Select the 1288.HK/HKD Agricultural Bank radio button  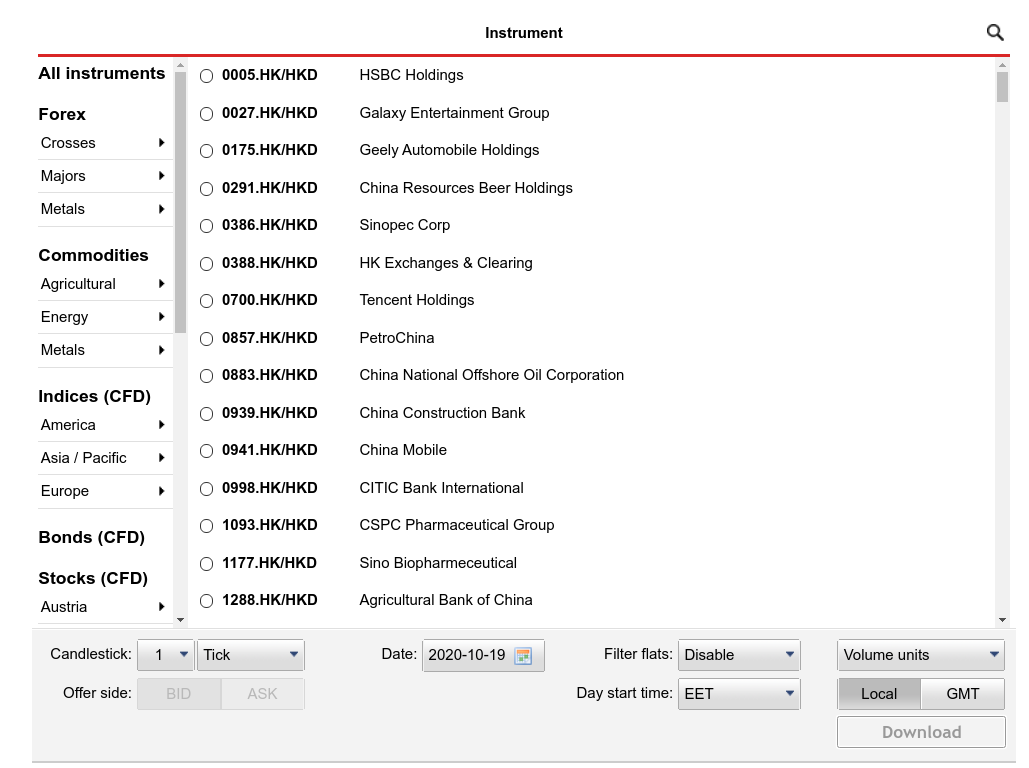(207, 601)
